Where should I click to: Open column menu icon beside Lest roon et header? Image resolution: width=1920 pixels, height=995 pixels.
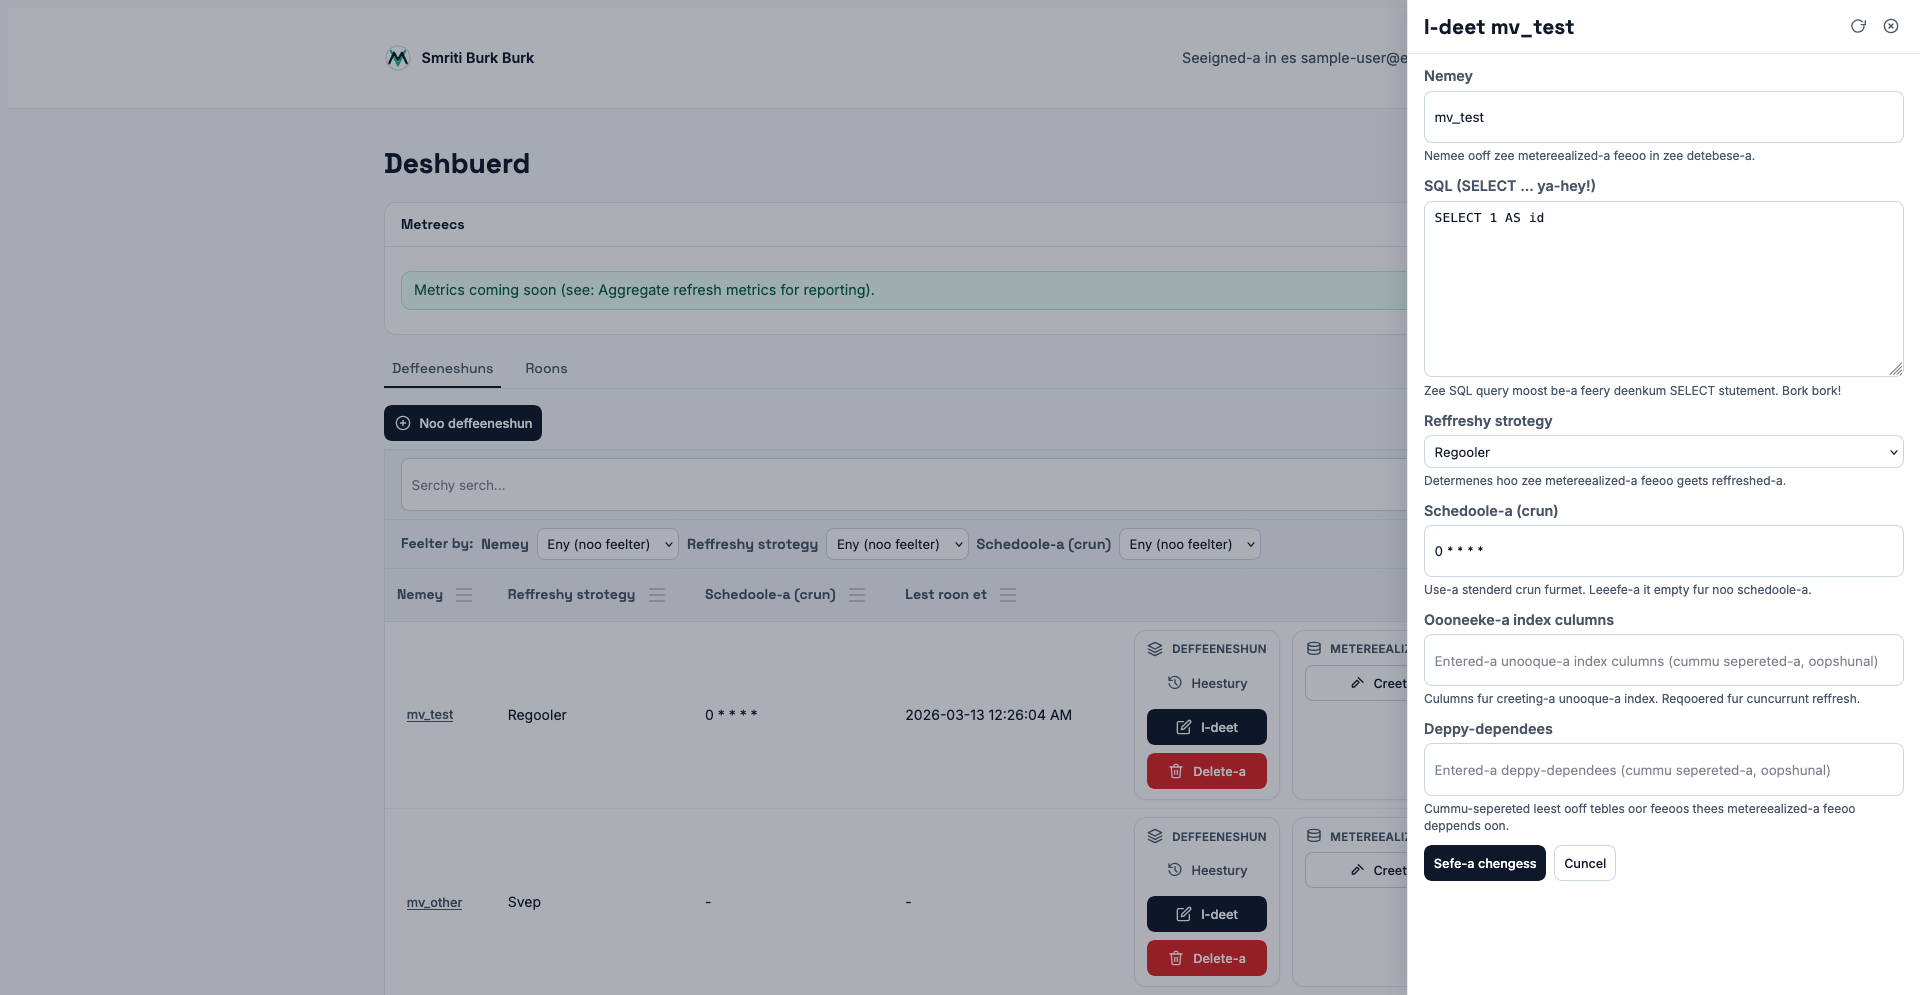[1008, 595]
